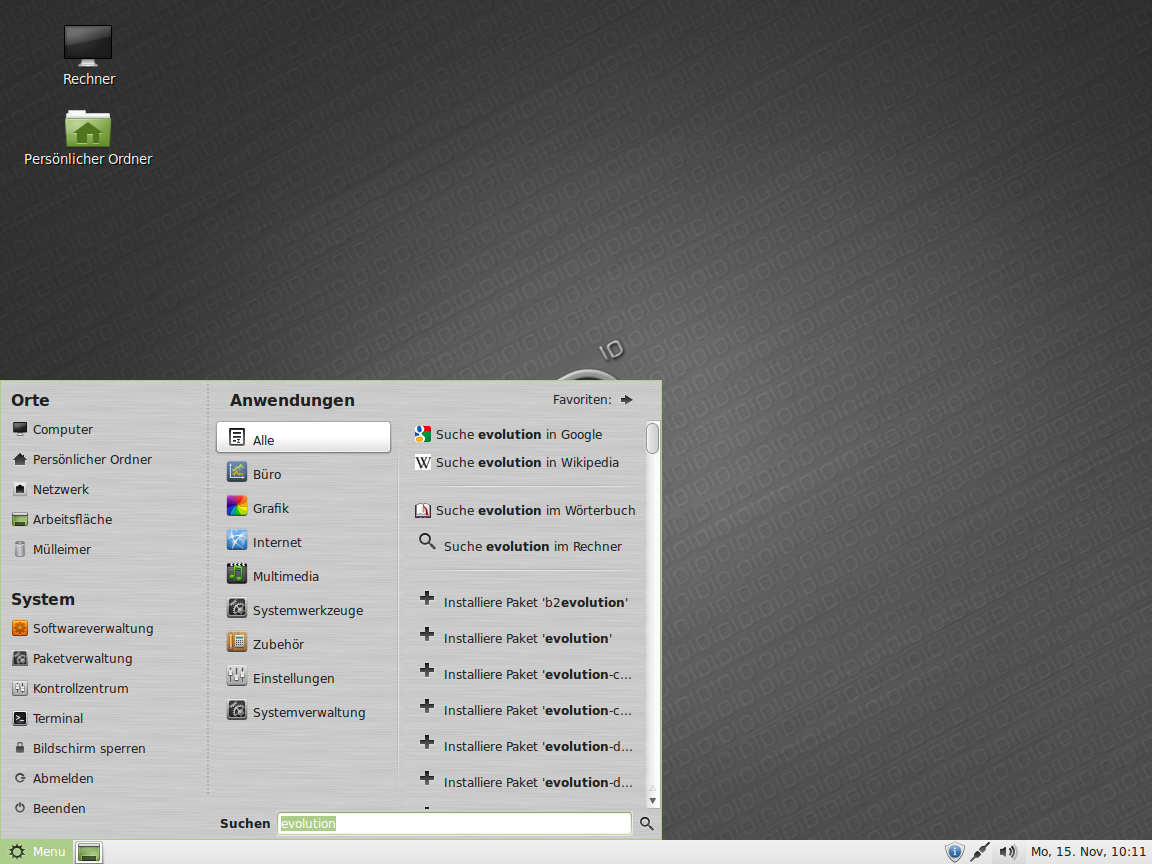Open Terminal from the System list

click(x=58, y=718)
